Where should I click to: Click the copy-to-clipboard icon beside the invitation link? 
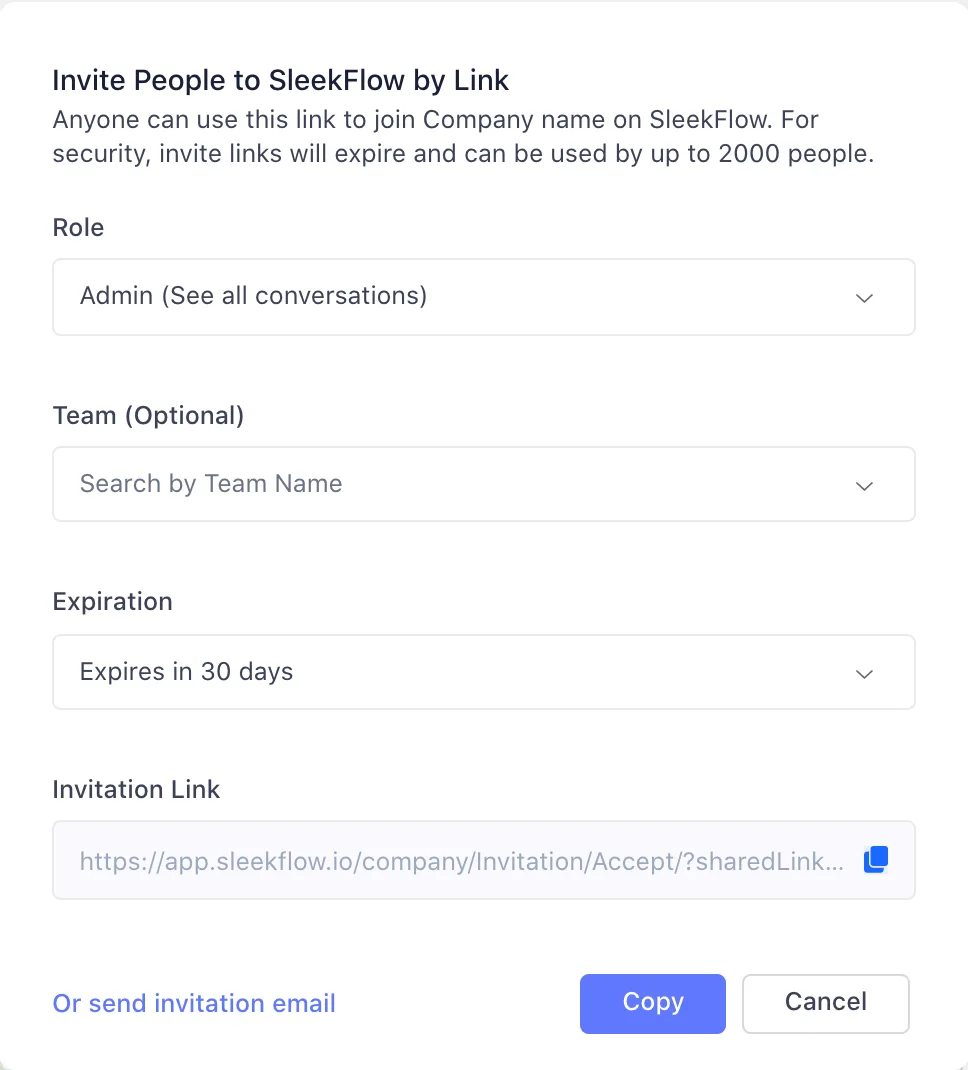pos(875,859)
